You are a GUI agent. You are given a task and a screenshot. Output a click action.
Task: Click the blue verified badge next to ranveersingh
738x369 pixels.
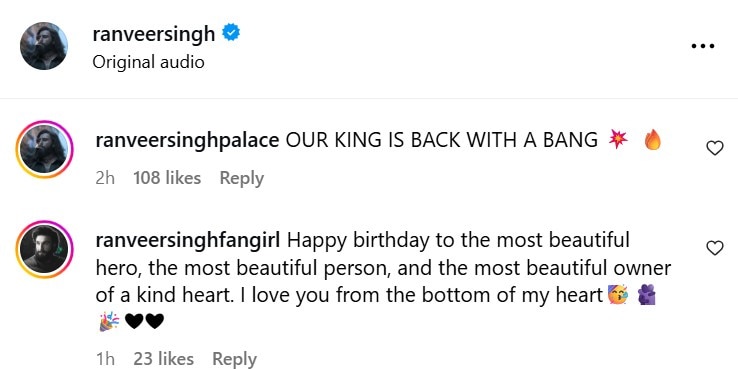pyautogui.click(x=231, y=32)
